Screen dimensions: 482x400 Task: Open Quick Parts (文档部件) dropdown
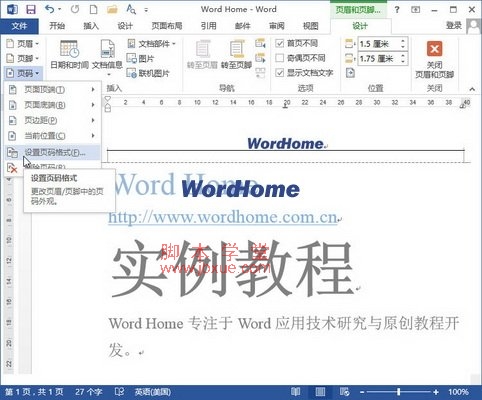click(x=151, y=44)
